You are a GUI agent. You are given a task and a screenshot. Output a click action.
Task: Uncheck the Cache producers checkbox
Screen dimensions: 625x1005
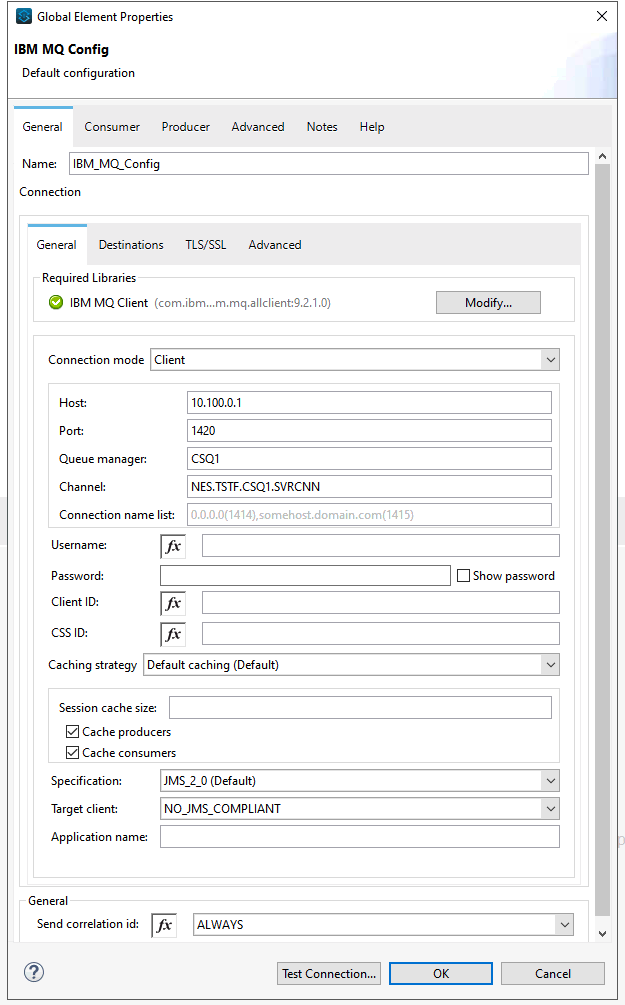point(72,731)
